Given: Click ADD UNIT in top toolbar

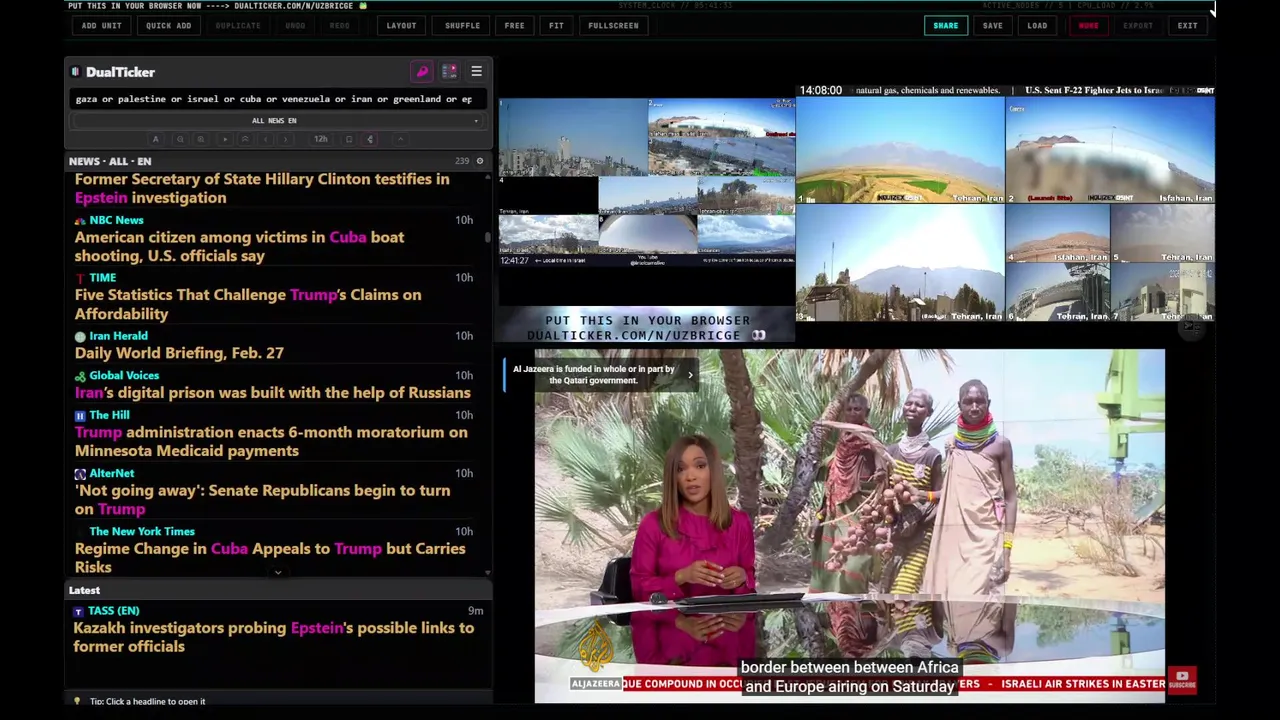Looking at the screenshot, I should [101, 26].
